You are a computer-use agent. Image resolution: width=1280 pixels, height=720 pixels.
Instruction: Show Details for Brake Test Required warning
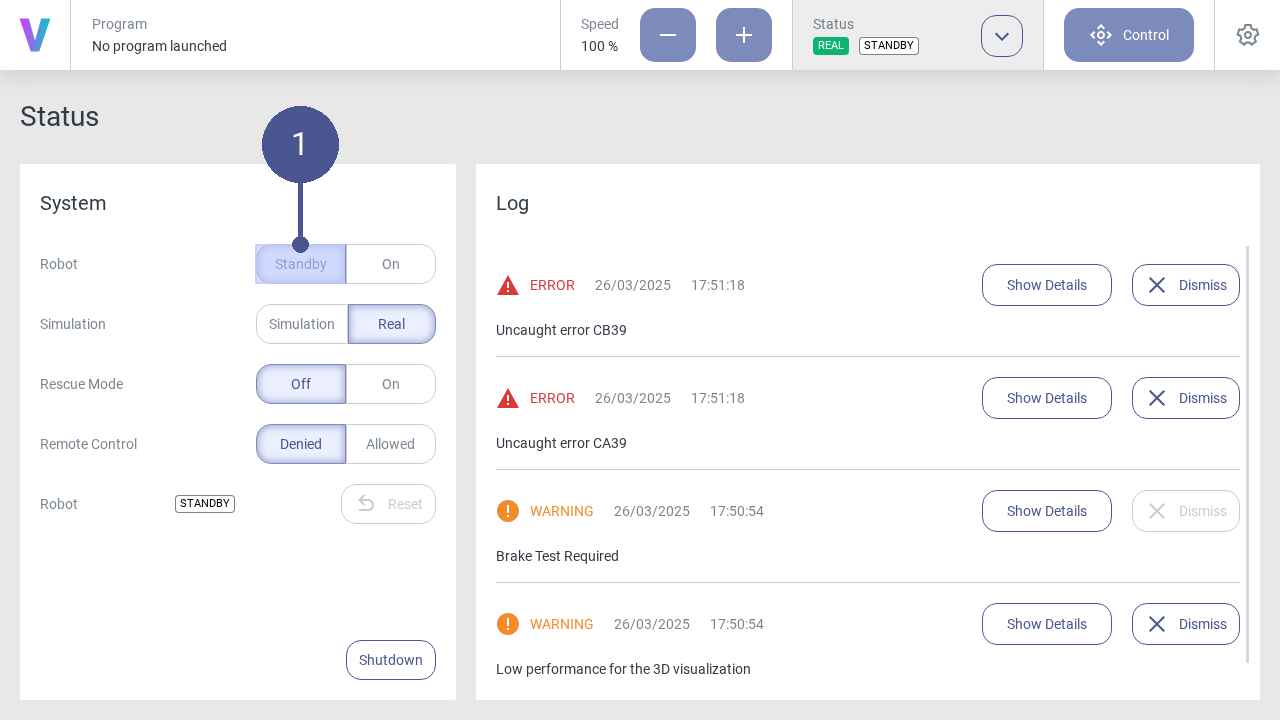[1046, 511]
